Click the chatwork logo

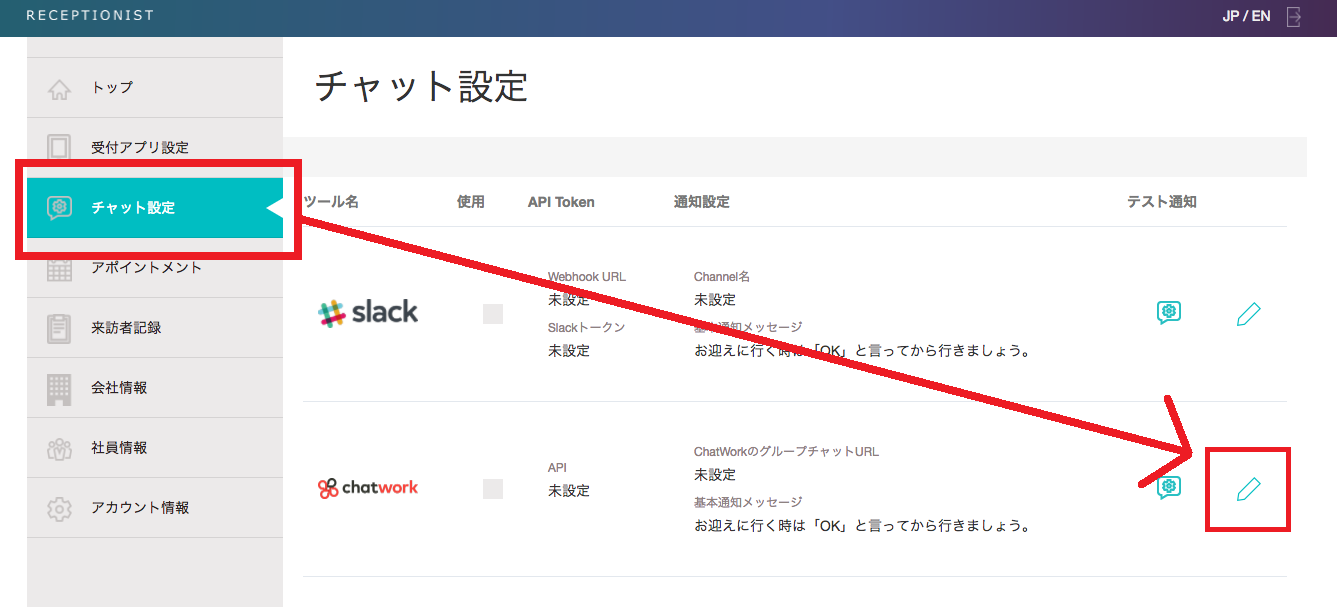pos(368,488)
